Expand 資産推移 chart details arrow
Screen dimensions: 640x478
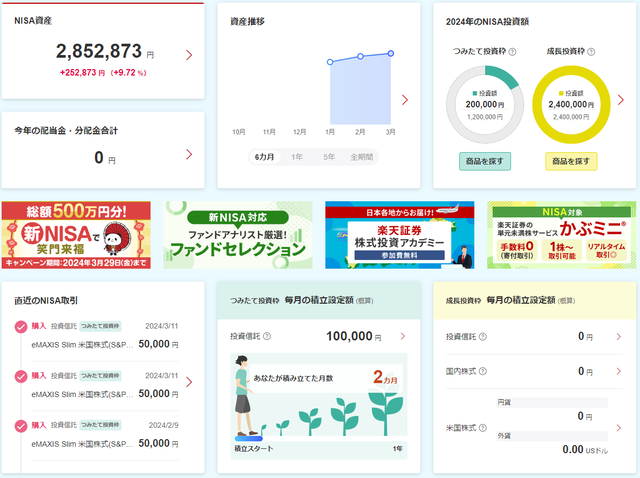404,100
